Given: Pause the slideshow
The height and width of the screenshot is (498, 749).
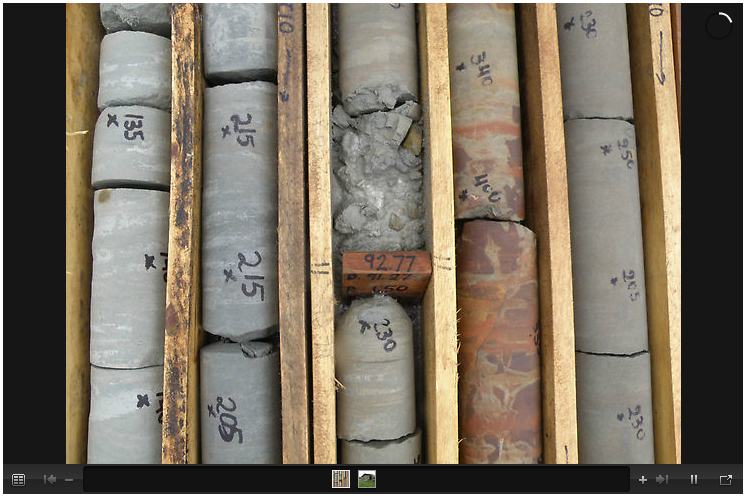Looking at the screenshot, I should pos(693,479).
